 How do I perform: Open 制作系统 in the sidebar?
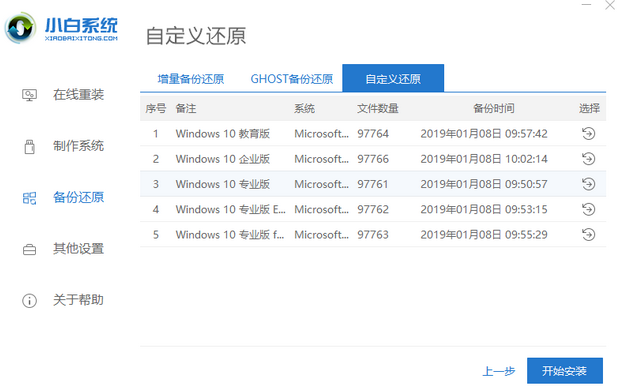(x=78, y=146)
